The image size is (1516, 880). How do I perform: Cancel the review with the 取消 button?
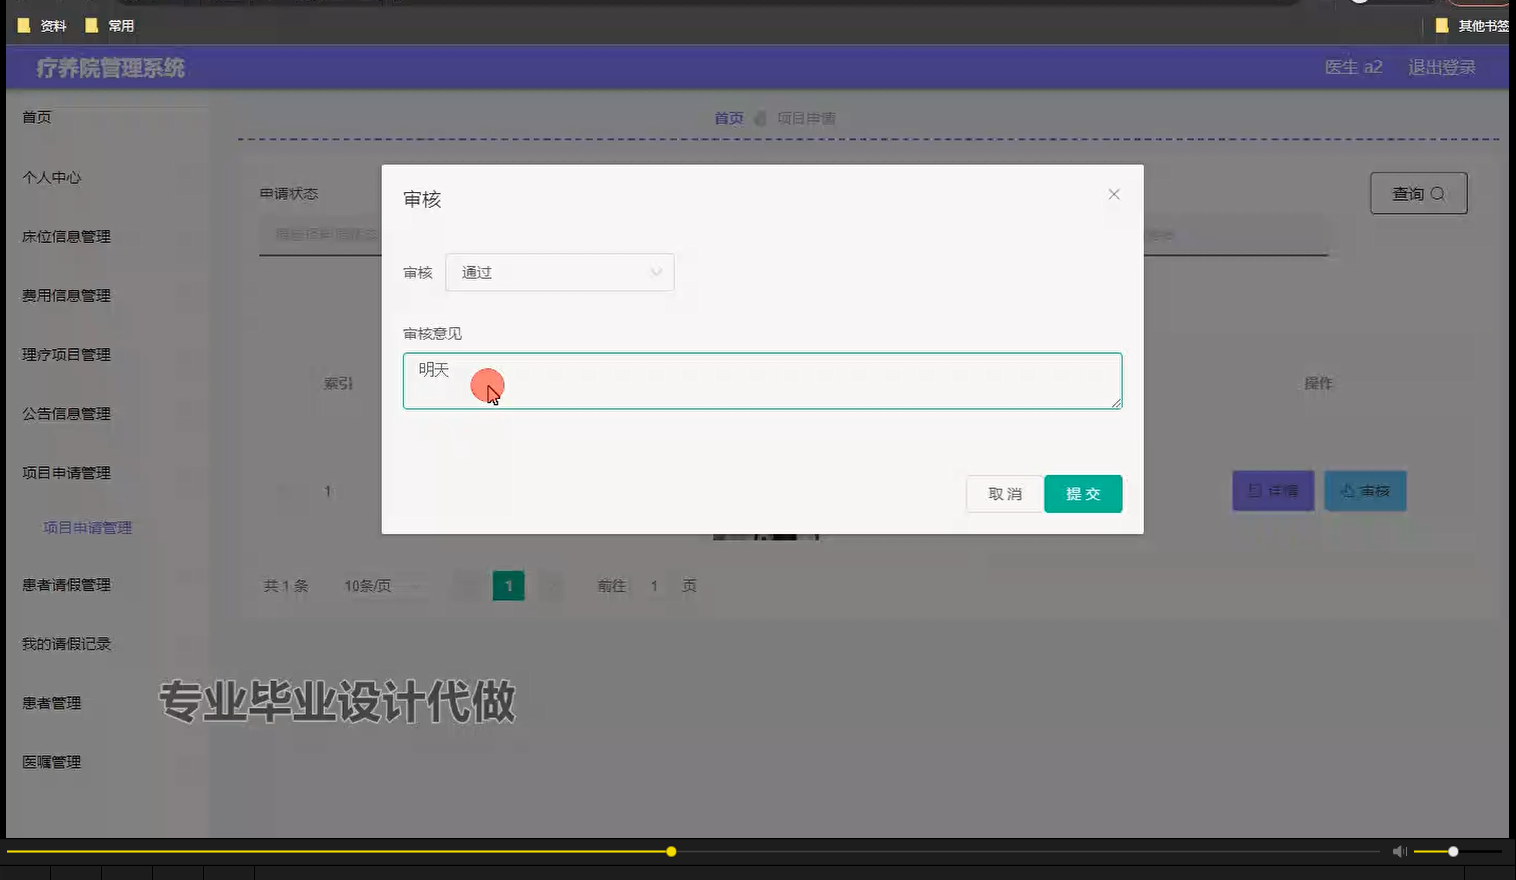[x=1003, y=493]
